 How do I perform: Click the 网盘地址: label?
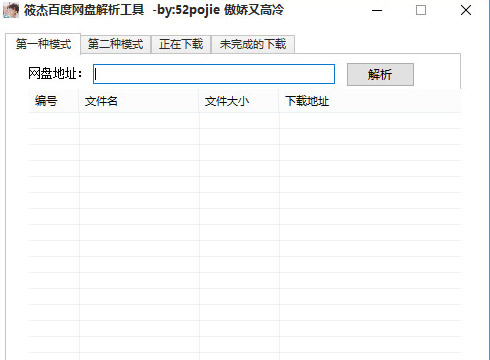click(55, 74)
